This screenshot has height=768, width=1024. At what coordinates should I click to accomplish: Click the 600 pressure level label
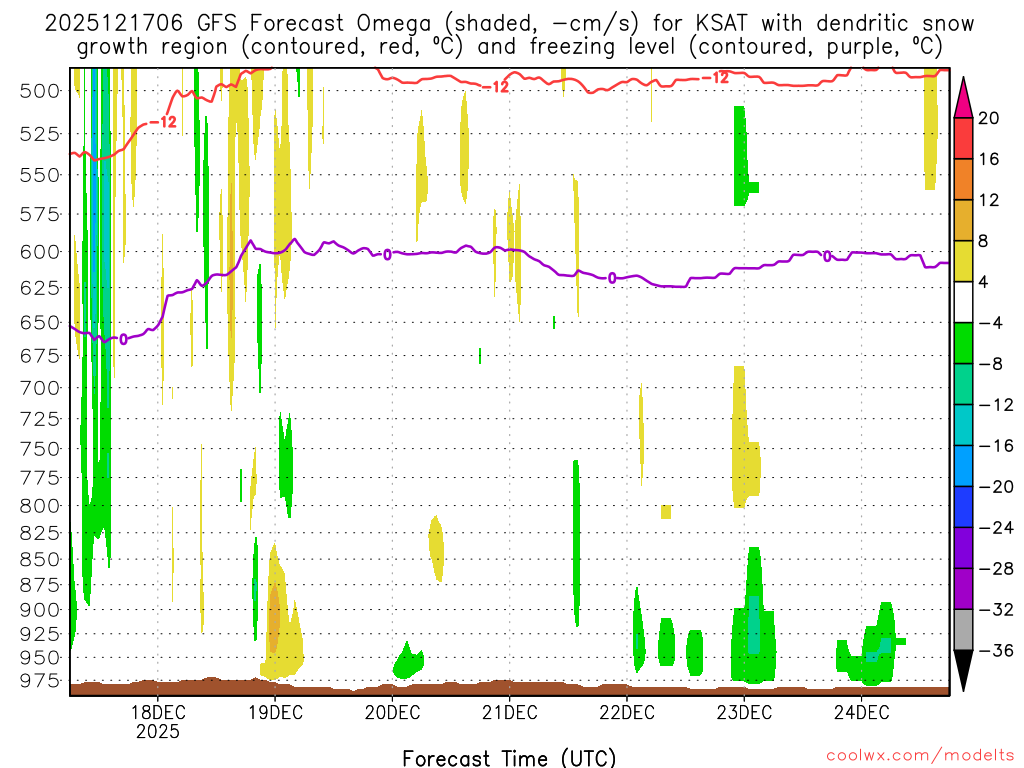[x=40, y=252]
